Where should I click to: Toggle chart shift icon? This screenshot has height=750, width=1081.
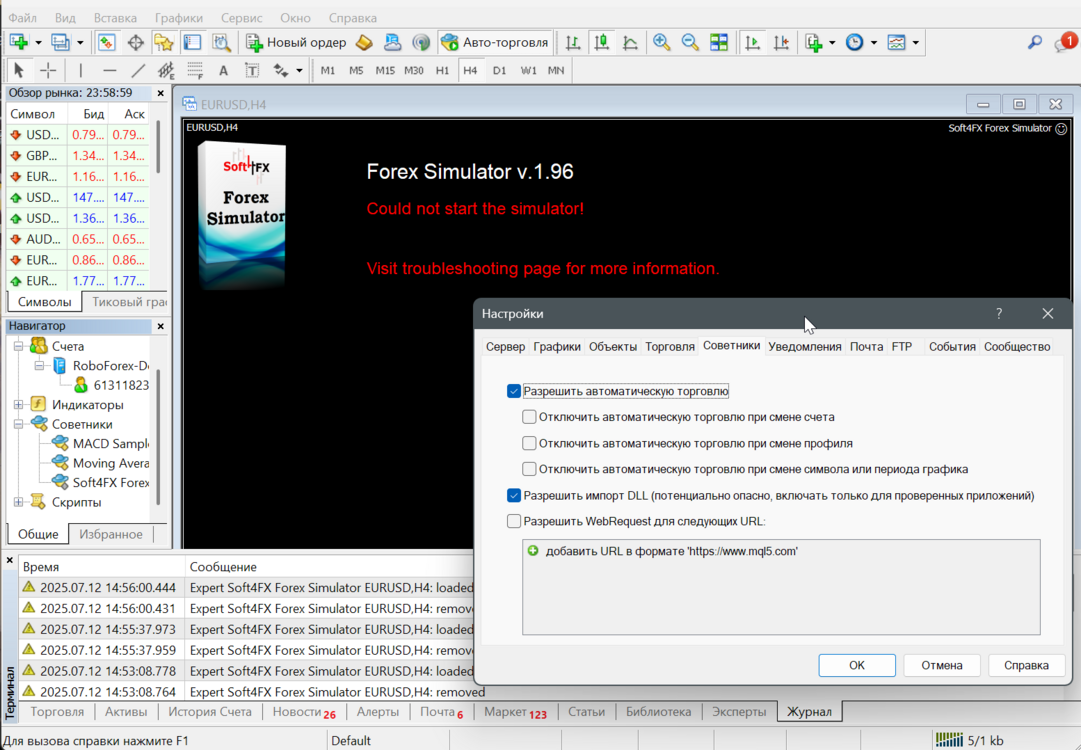781,43
